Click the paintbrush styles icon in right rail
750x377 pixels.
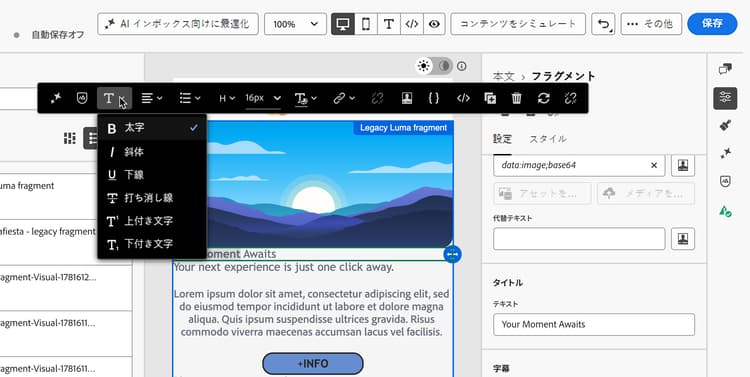click(x=725, y=125)
